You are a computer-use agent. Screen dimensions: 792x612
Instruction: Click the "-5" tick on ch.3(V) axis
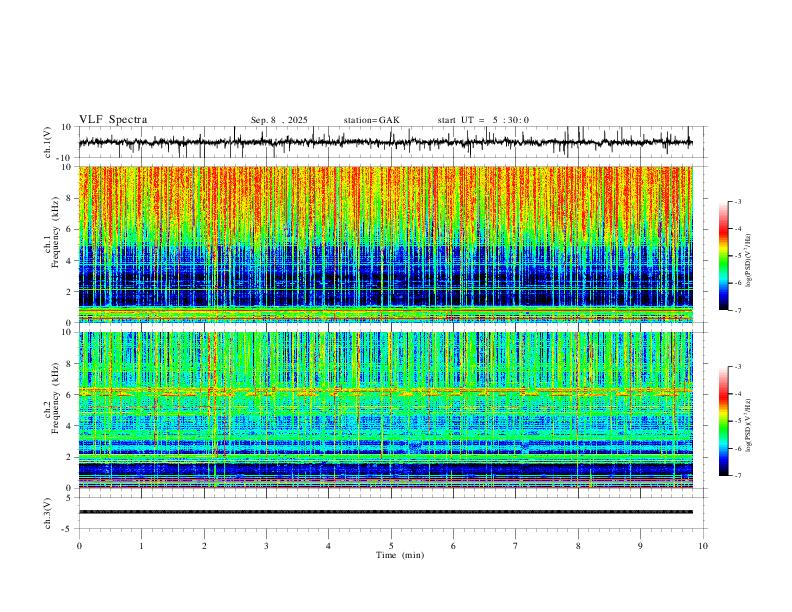pos(68,529)
